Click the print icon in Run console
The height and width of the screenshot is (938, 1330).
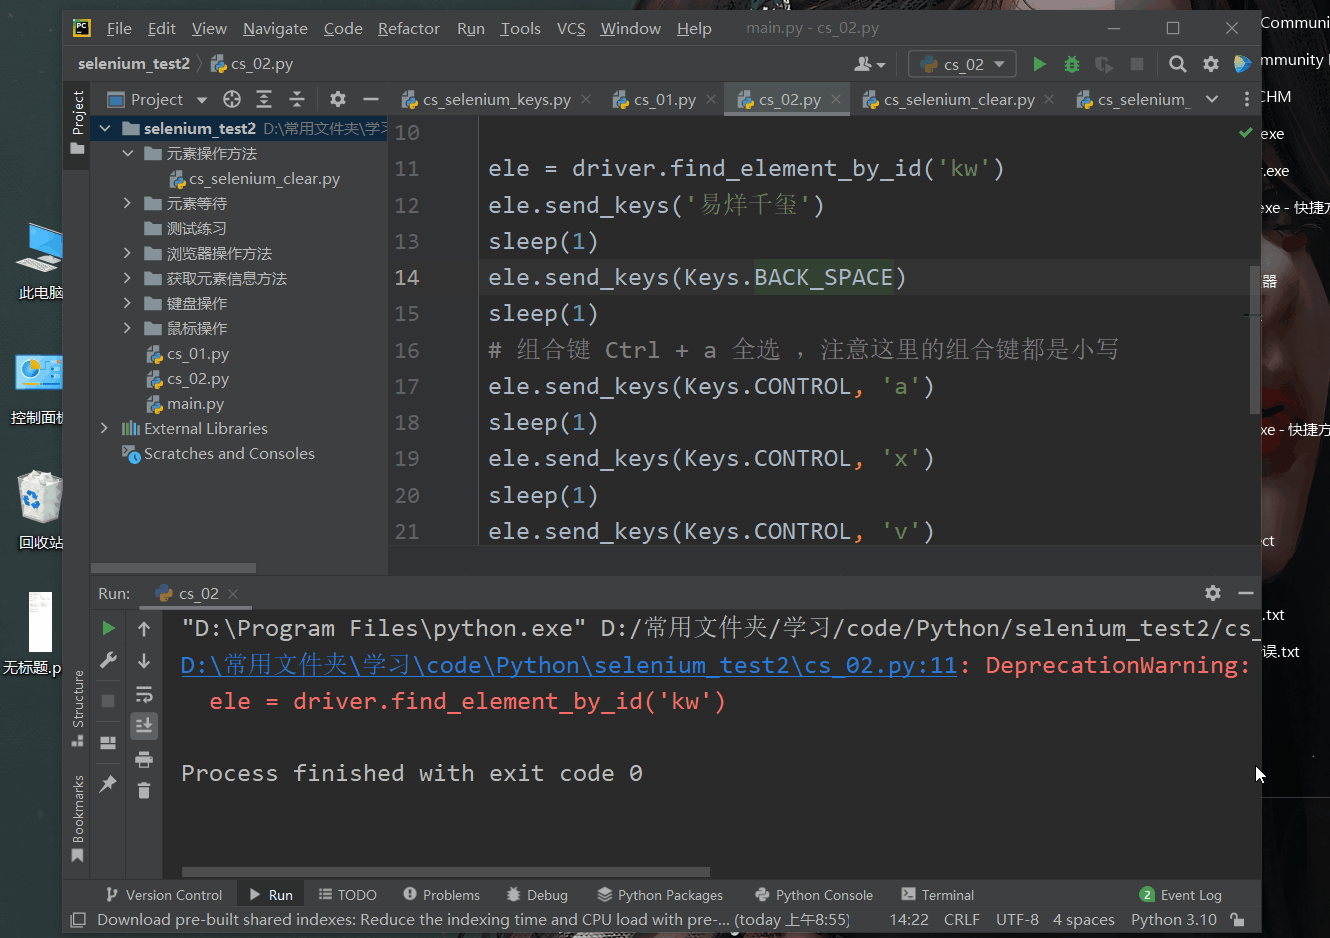pos(144,758)
